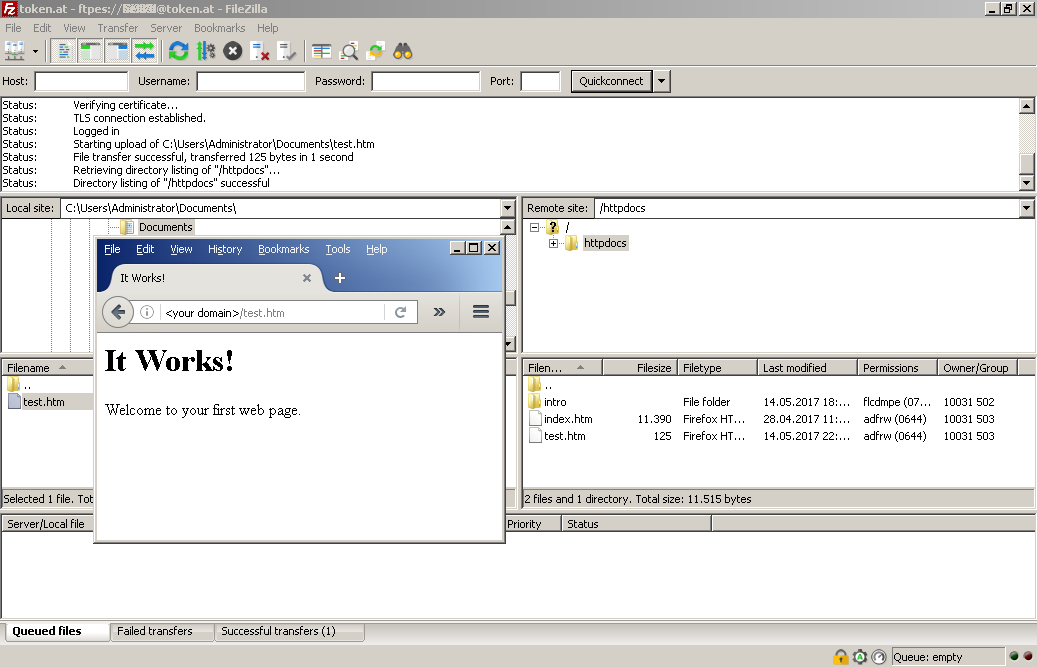Click the Refresh file lists icon
This screenshot has height=667, width=1037.
tap(178, 50)
